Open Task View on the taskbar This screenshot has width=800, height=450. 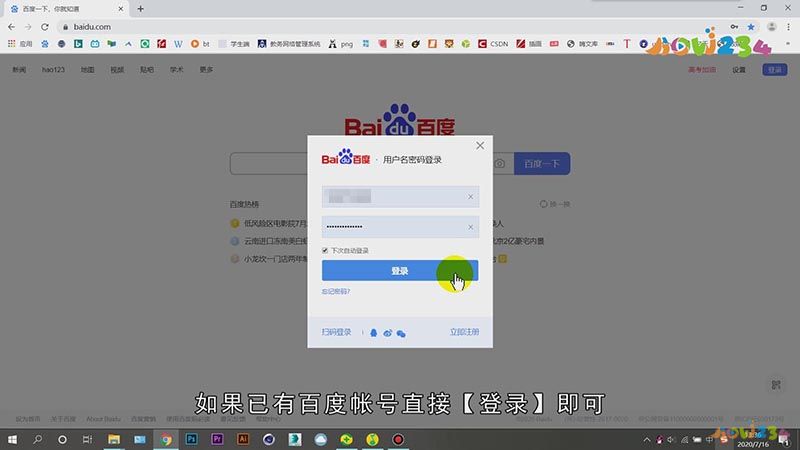(87, 439)
